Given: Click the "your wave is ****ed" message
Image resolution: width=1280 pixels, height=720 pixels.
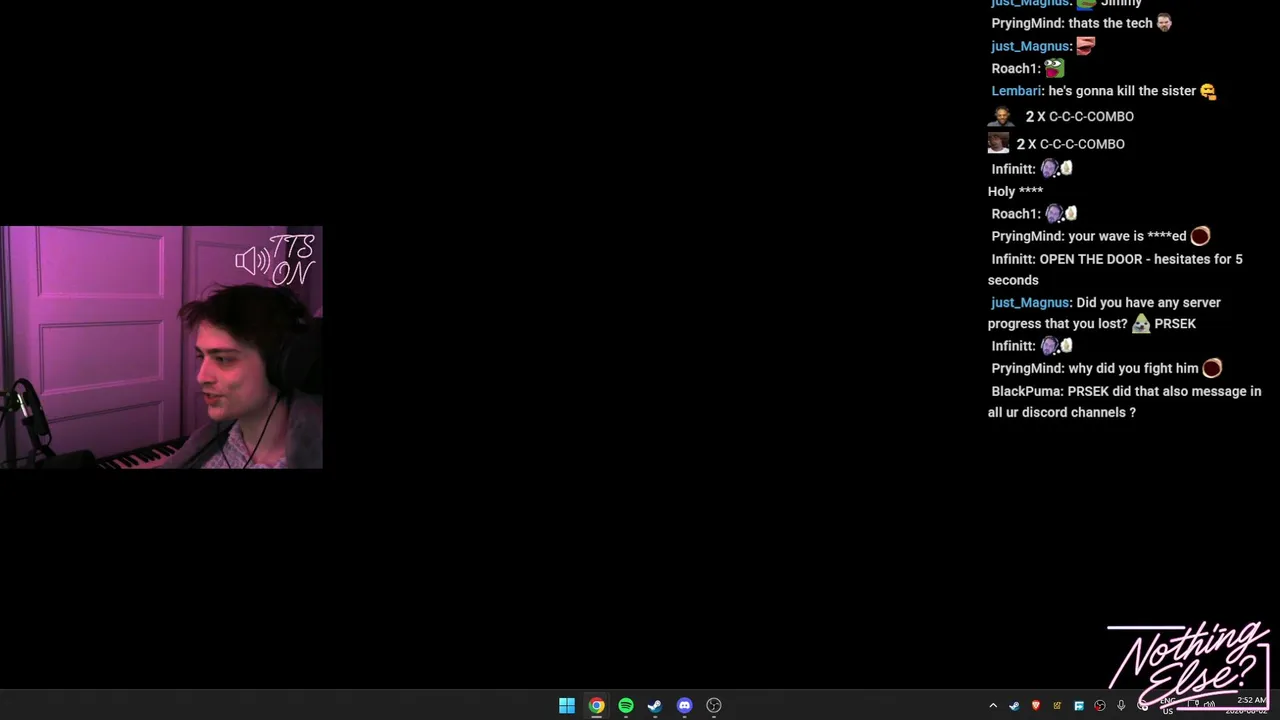Looking at the screenshot, I should pyautogui.click(x=1127, y=236).
